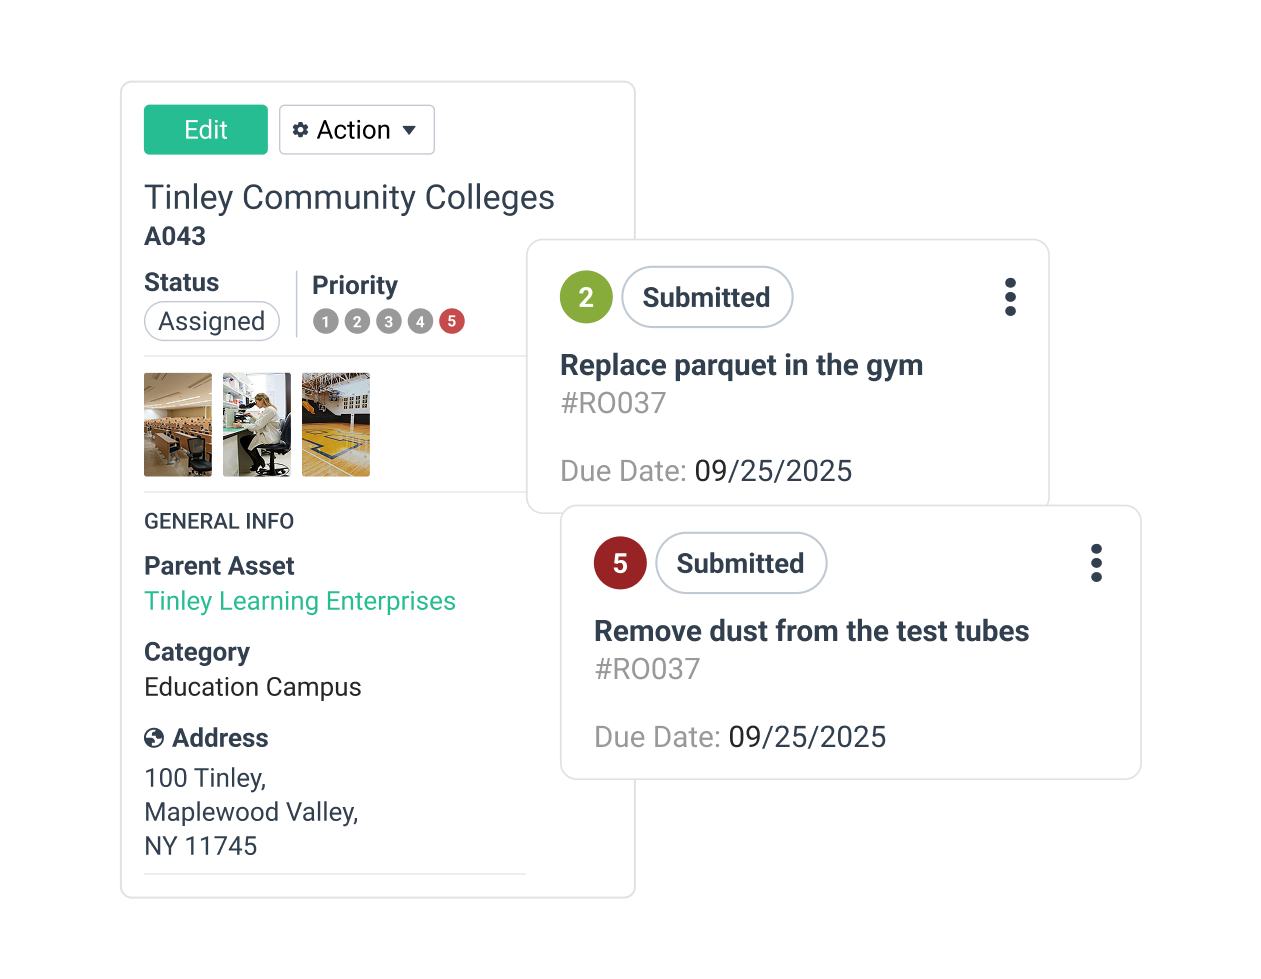Click Submitted status on parquet request
1261x979 pixels.
707,297
